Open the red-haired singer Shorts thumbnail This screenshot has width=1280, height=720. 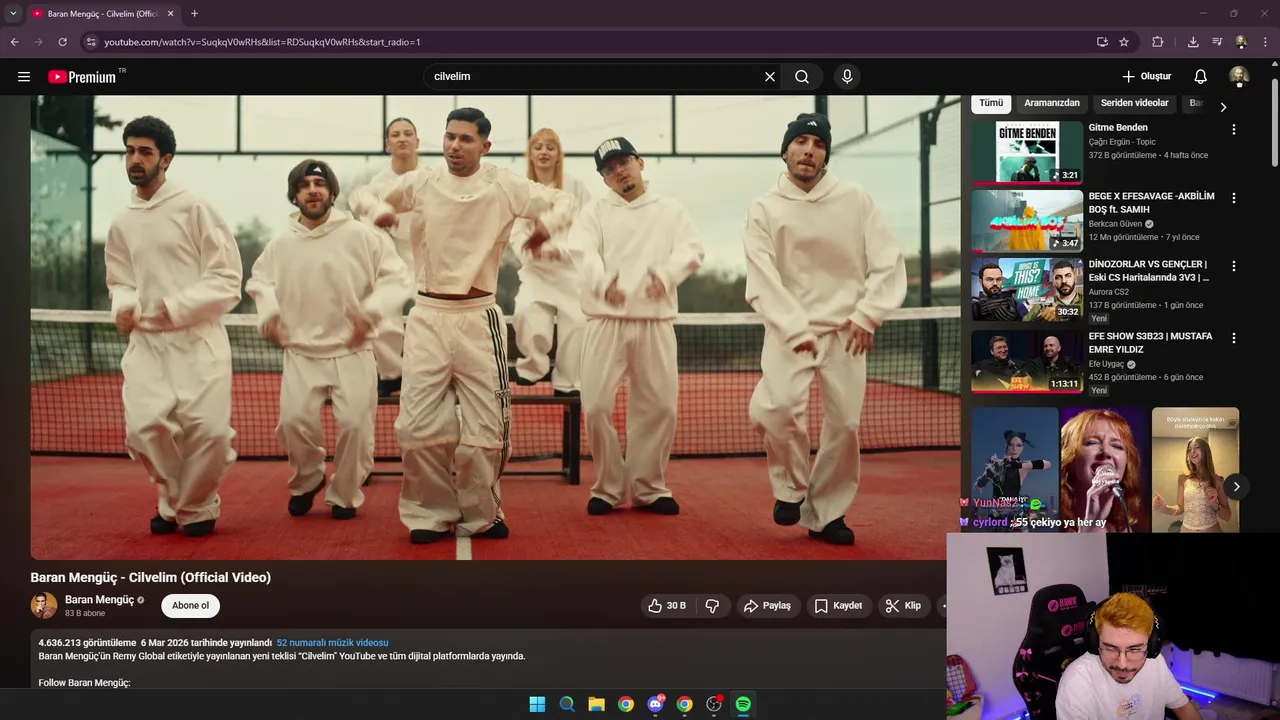click(1104, 468)
